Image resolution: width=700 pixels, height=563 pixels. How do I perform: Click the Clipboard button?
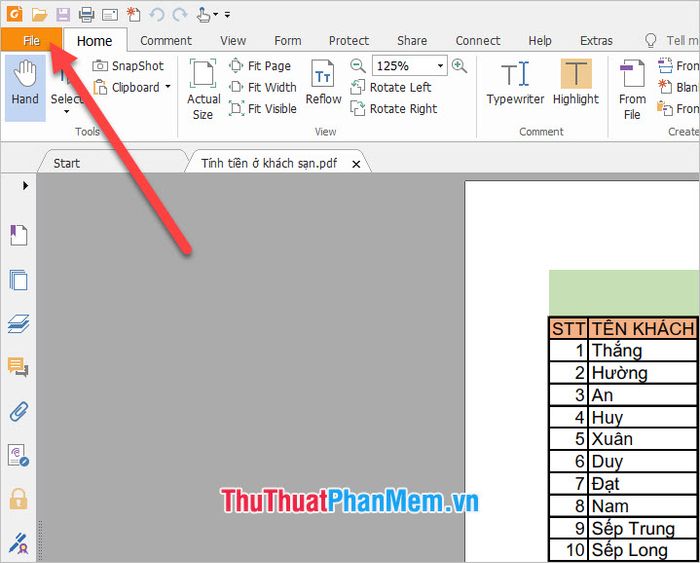pyautogui.click(x=126, y=88)
